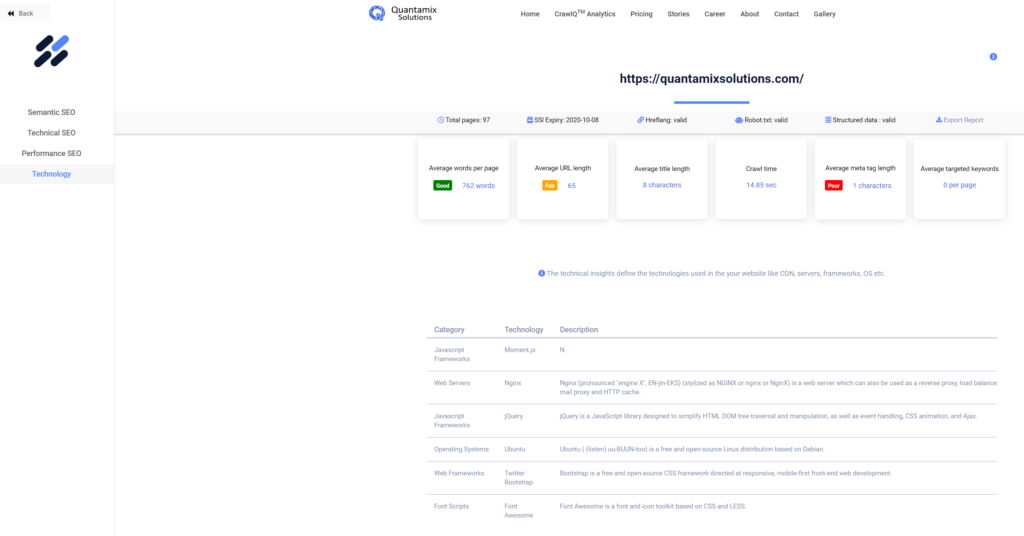Click the striped app logo in sidebar
The height and width of the screenshot is (536, 1024).
point(51,51)
